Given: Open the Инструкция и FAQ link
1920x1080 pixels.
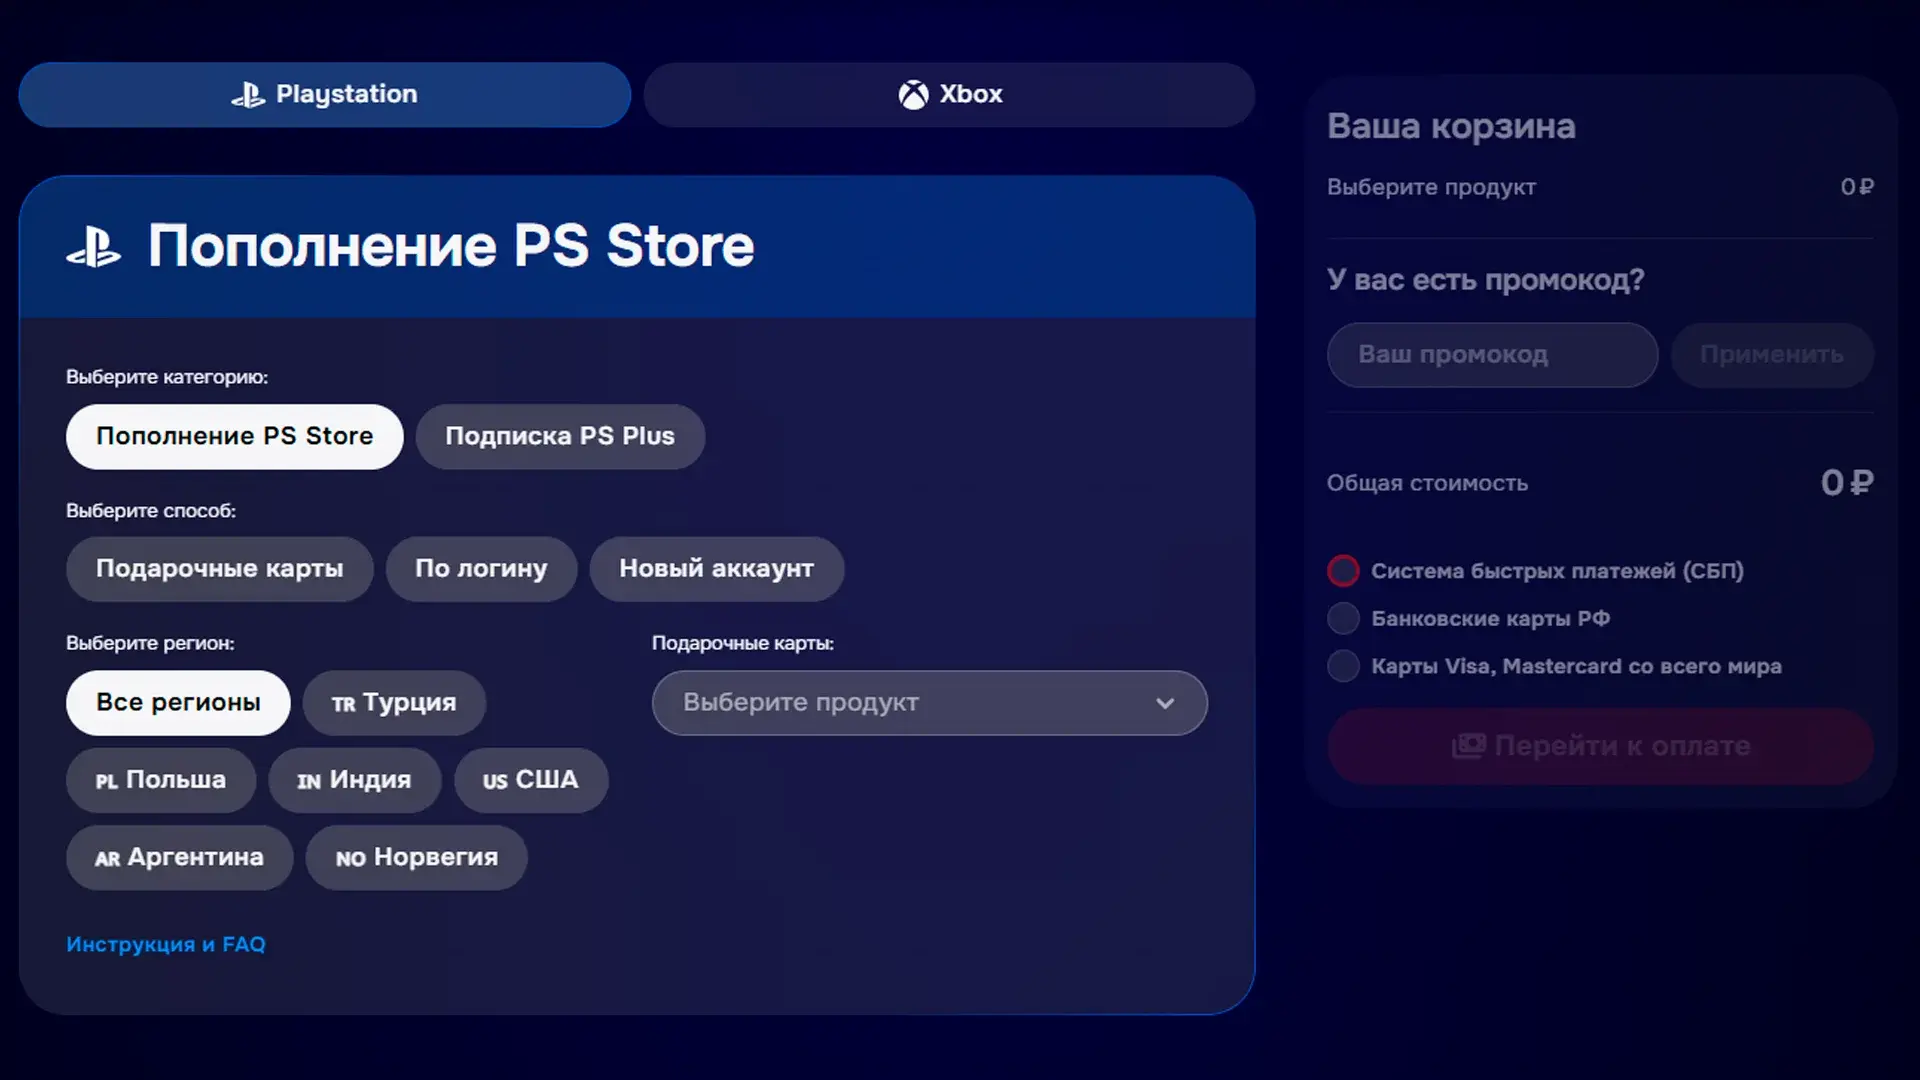Looking at the screenshot, I should point(166,945).
